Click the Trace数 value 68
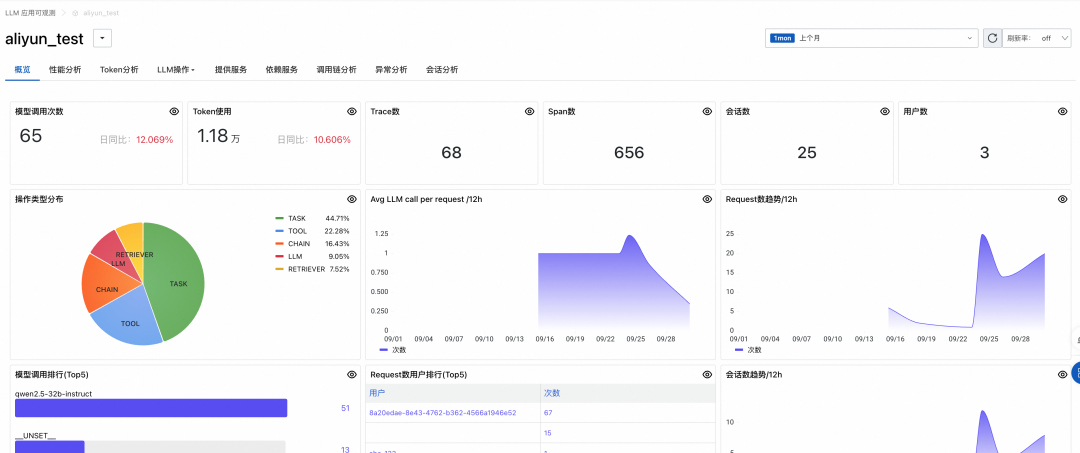The height and width of the screenshot is (453, 1080). [x=451, y=153]
